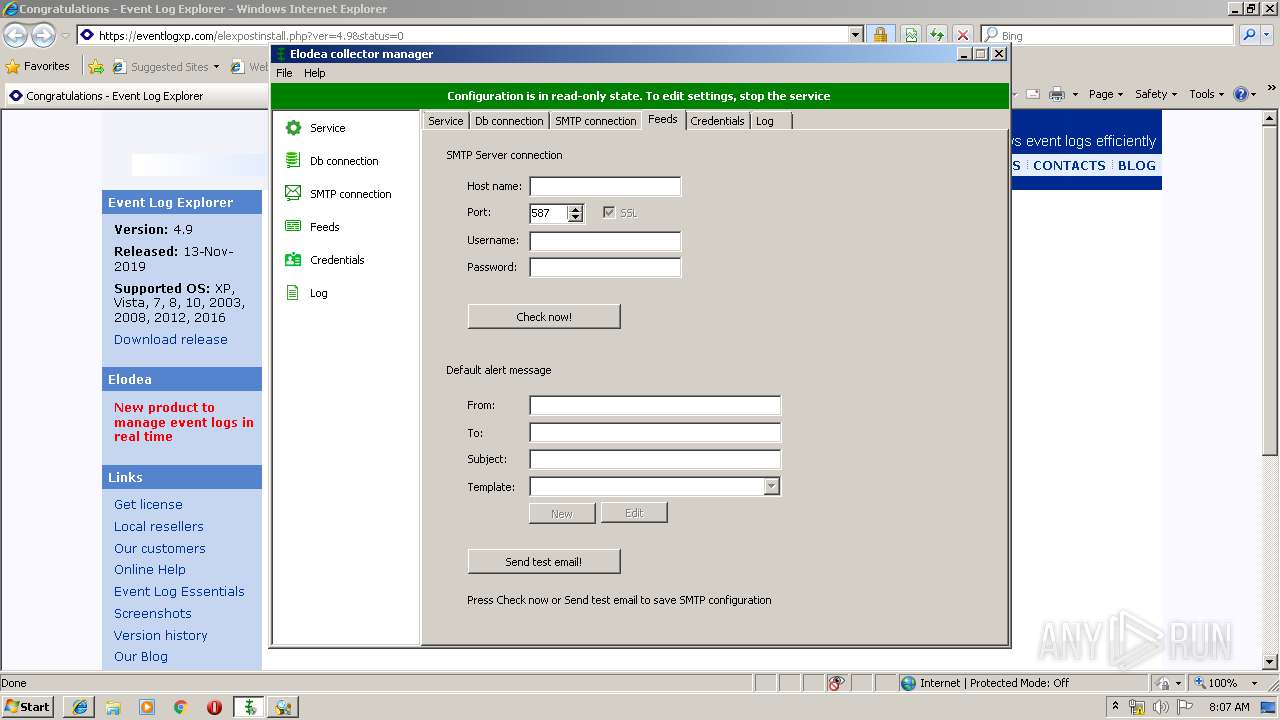Viewport: 1280px width, 720px height.
Task: Open the Version history link
Action: point(161,636)
